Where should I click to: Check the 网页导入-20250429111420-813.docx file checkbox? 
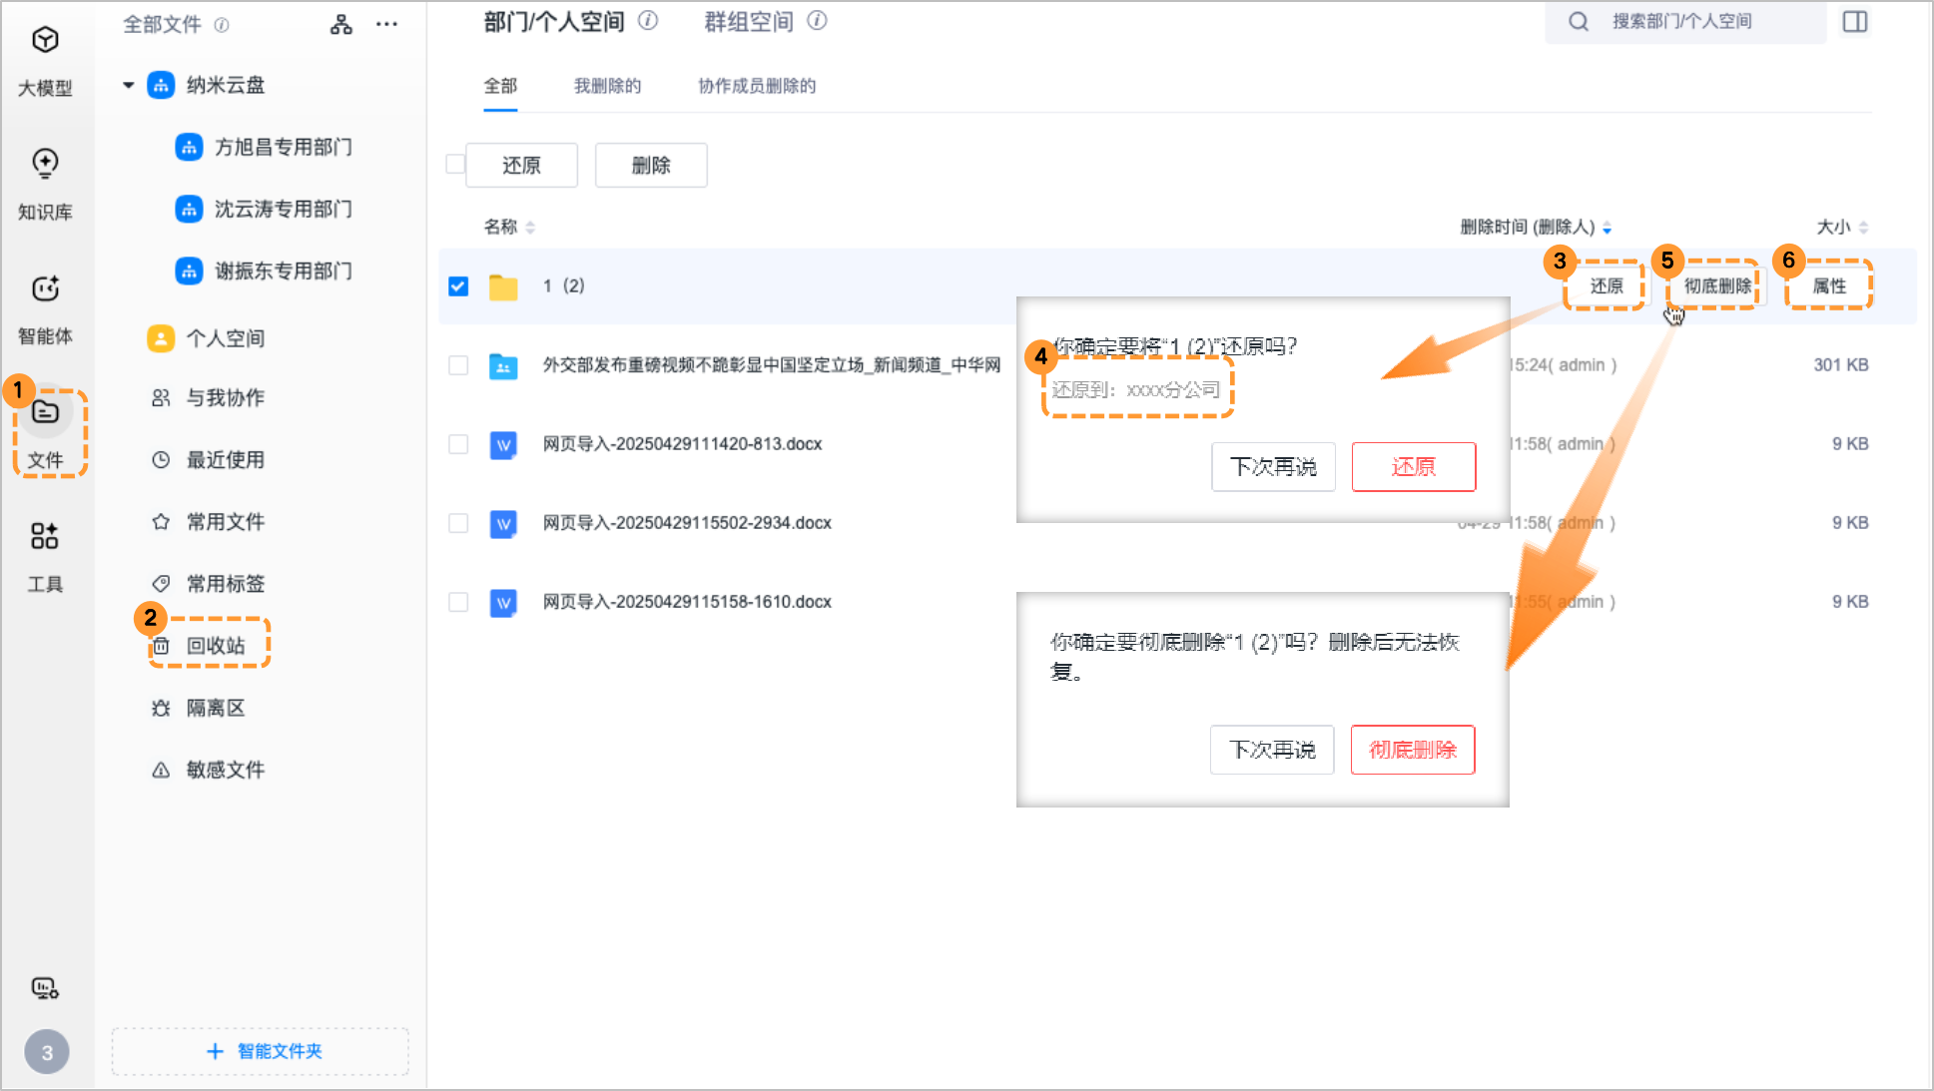(x=458, y=444)
